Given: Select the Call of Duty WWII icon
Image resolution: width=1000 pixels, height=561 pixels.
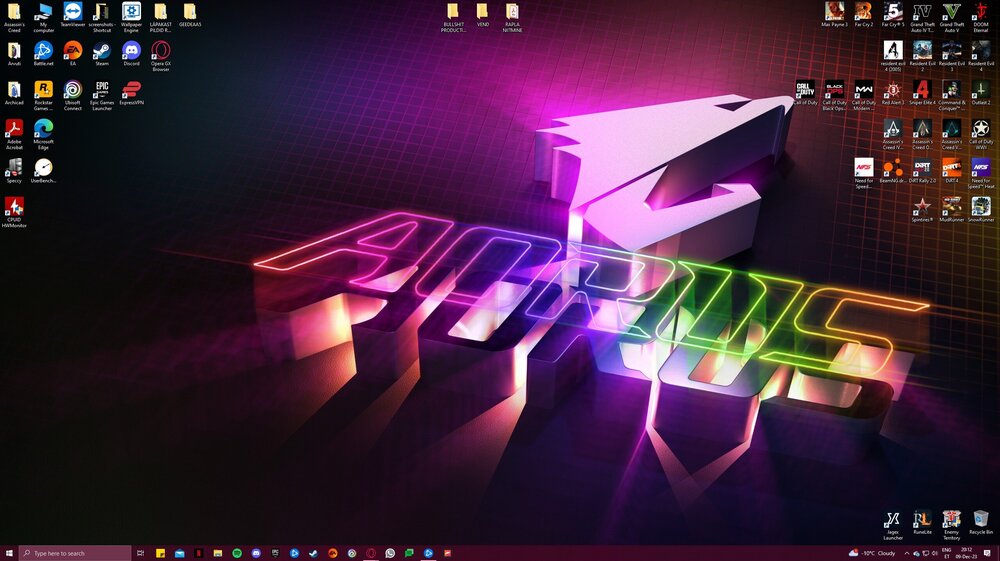Looking at the screenshot, I should 981,135.
